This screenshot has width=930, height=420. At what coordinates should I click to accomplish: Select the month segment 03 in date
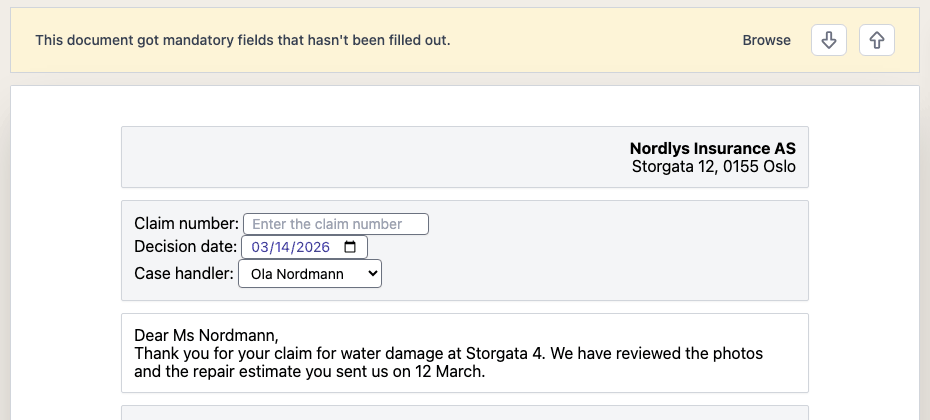tap(259, 247)
